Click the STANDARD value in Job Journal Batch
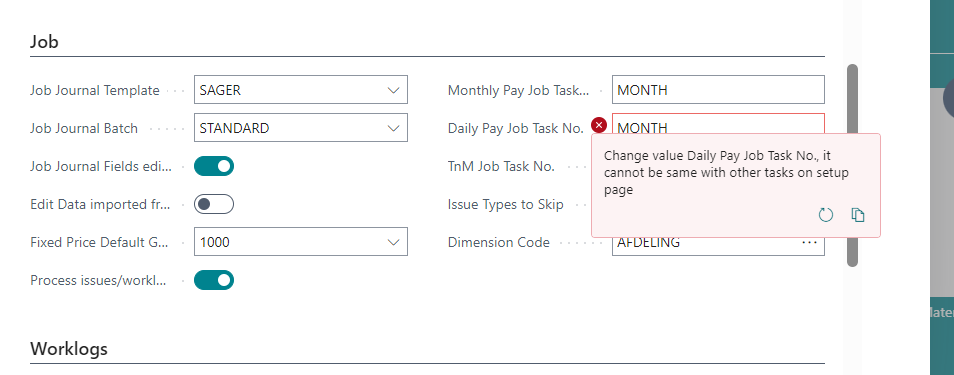 click(x=234, y=128)
